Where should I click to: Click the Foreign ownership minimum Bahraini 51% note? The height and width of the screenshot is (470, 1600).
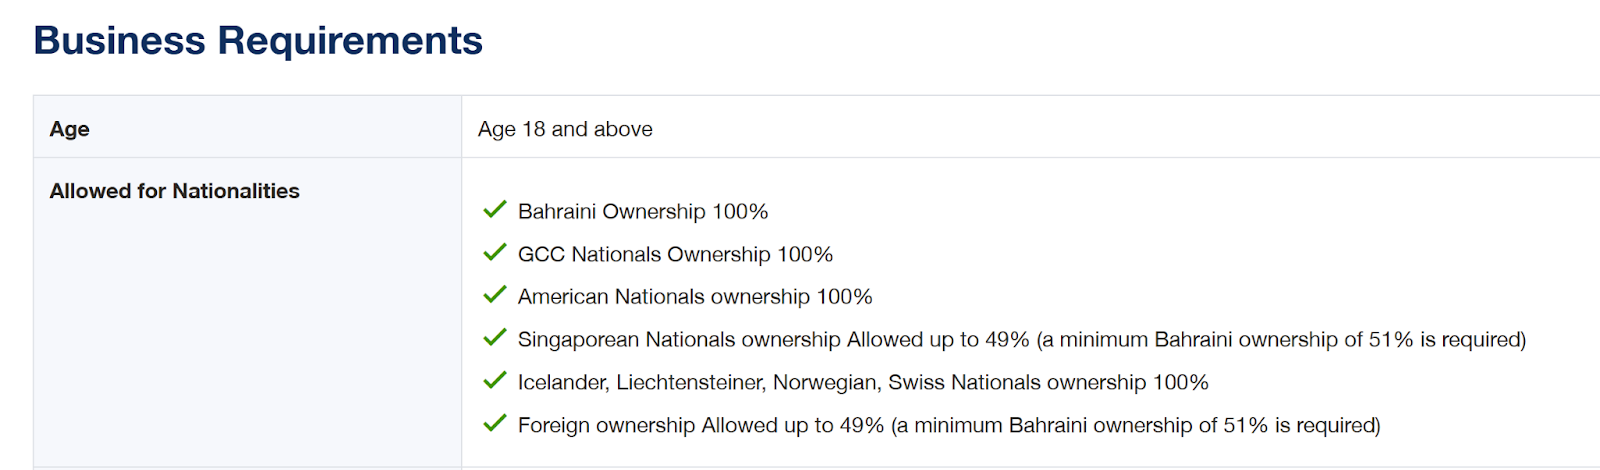tap(1136, 425)
